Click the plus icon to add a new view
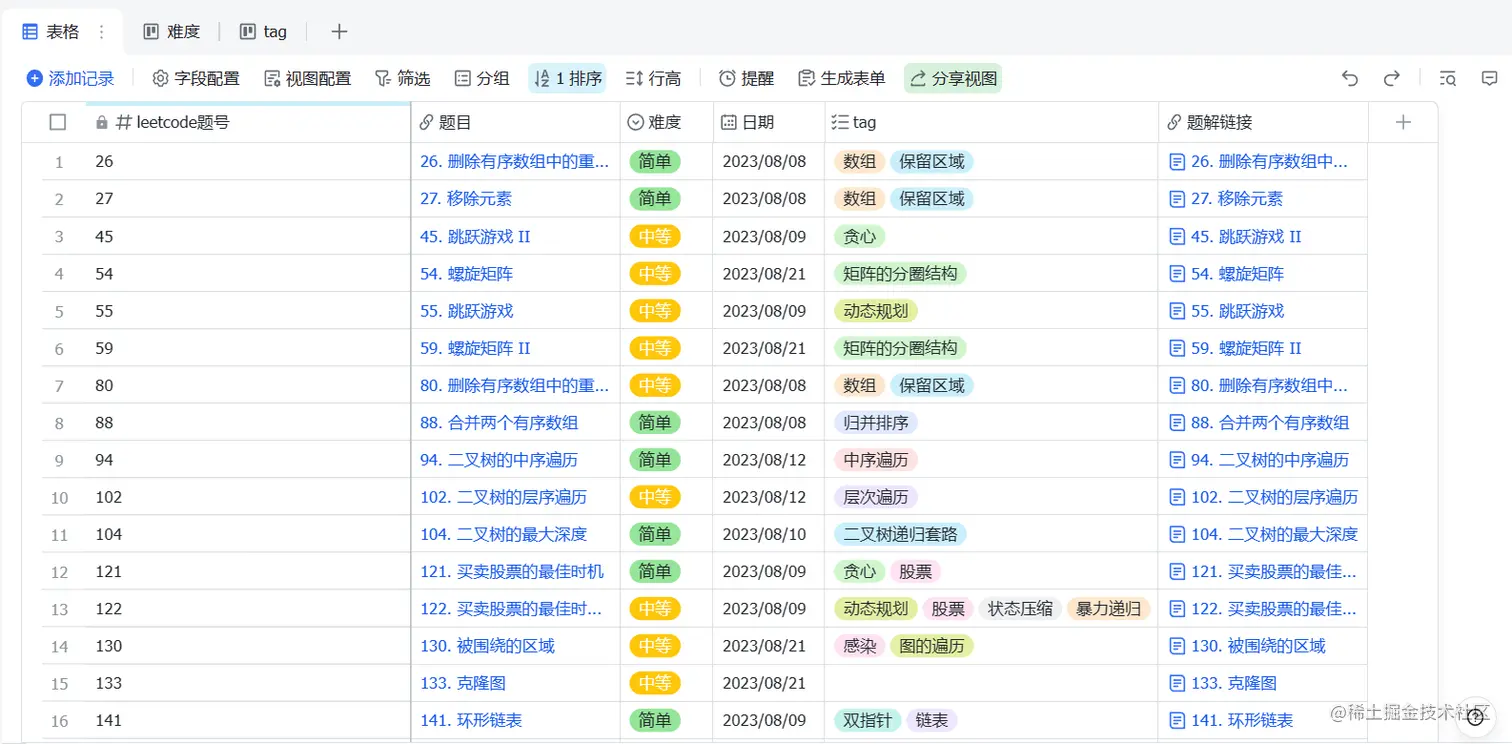The image size is (1512, 744). (x=339, y=32)
